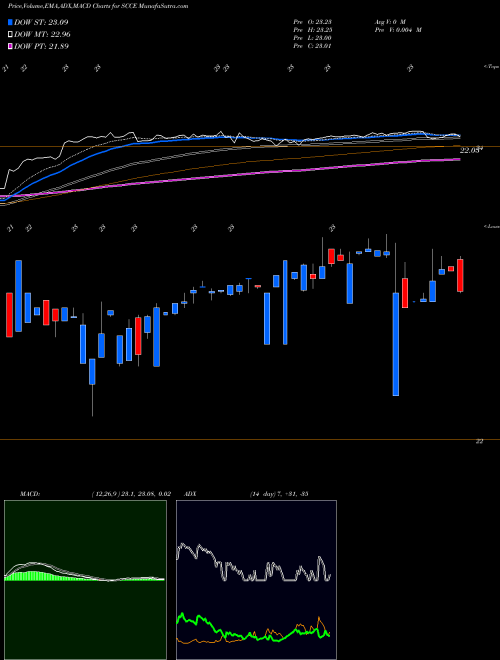Click the ADX '(14 day) 7, +31, -35' values
Viewport: 500px width, 660px height.
[x=279, y=494]
